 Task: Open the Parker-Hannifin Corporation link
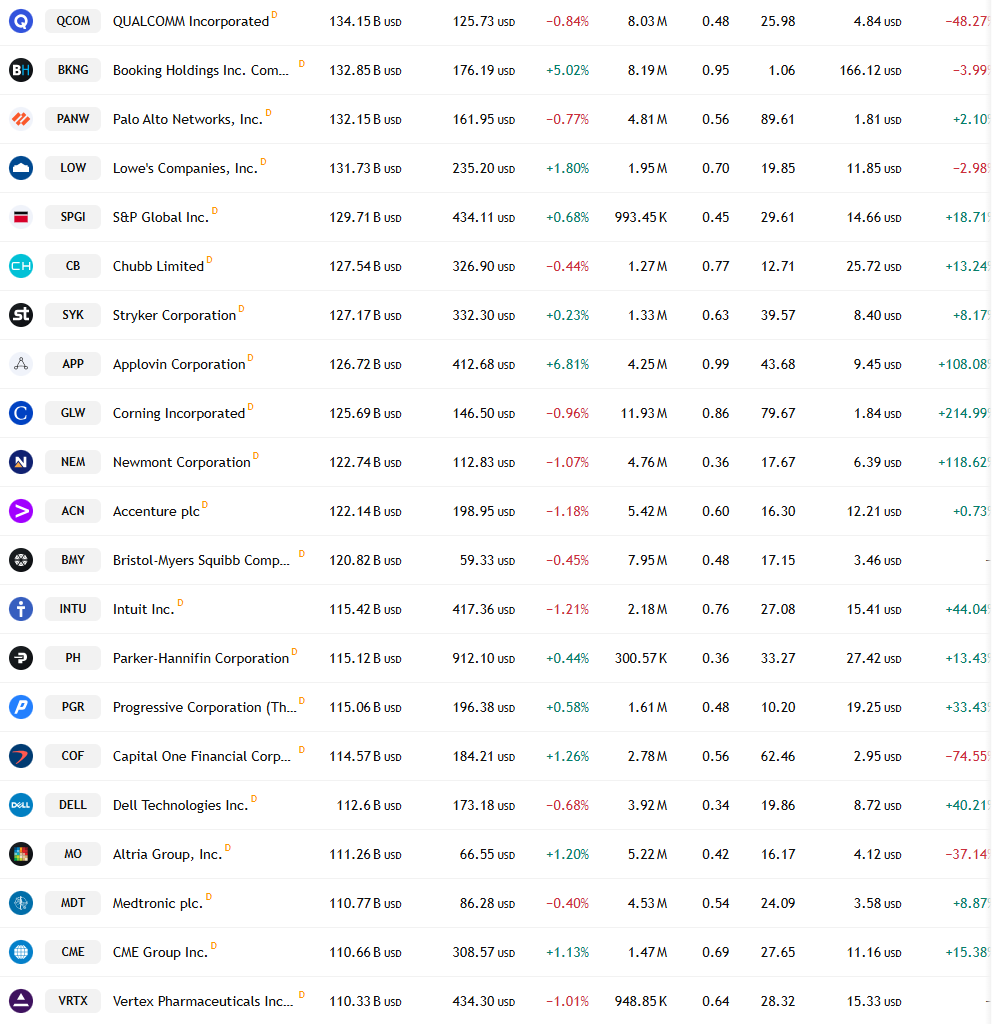tap(200, 658)
